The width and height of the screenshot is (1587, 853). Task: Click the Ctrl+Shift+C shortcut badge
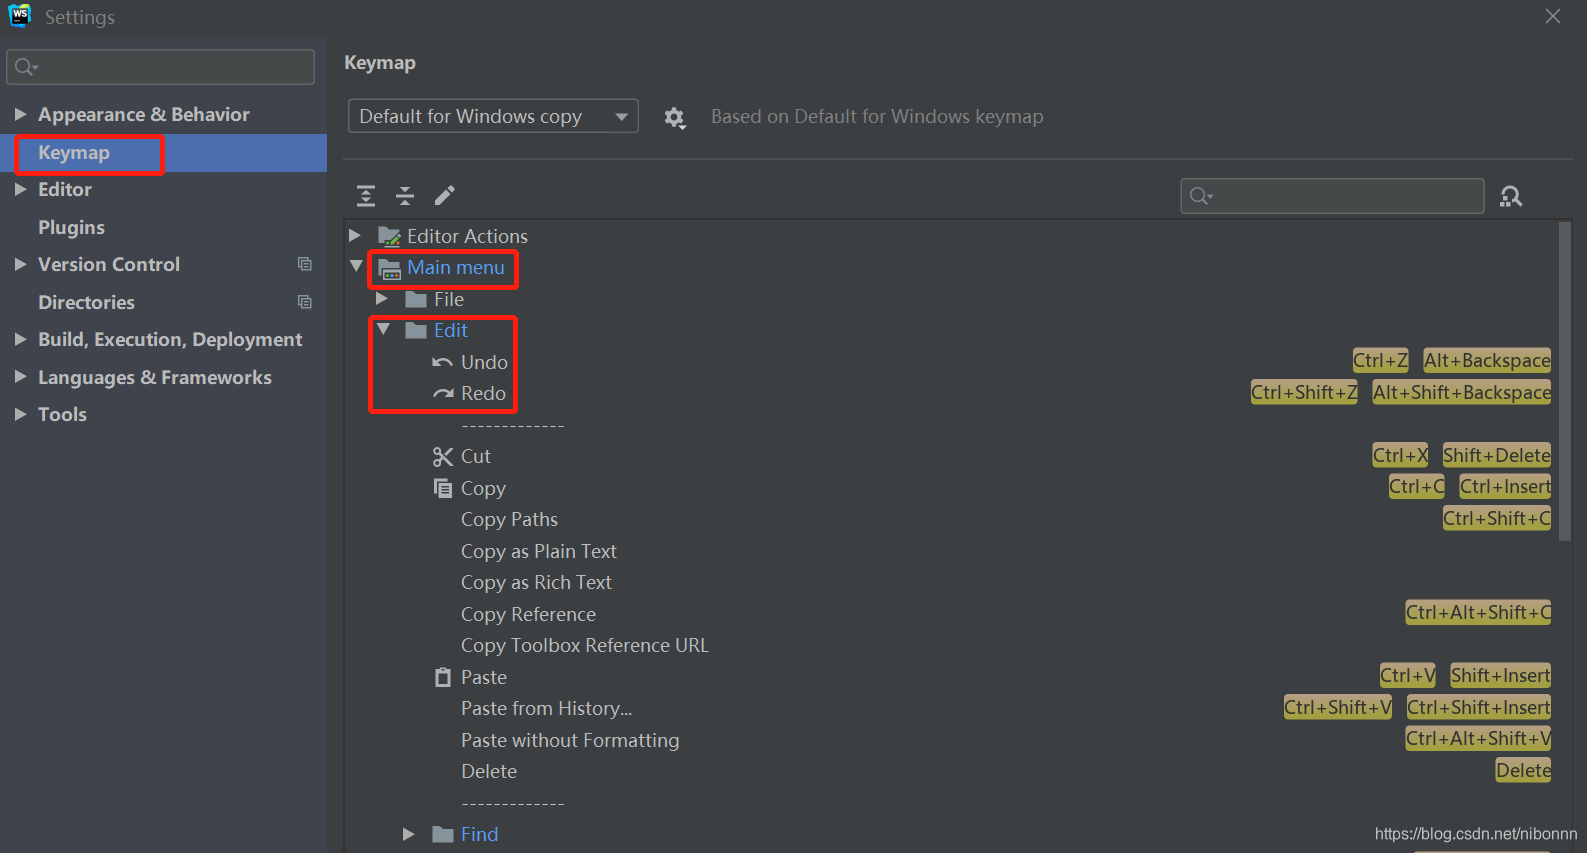(1497, 518)
